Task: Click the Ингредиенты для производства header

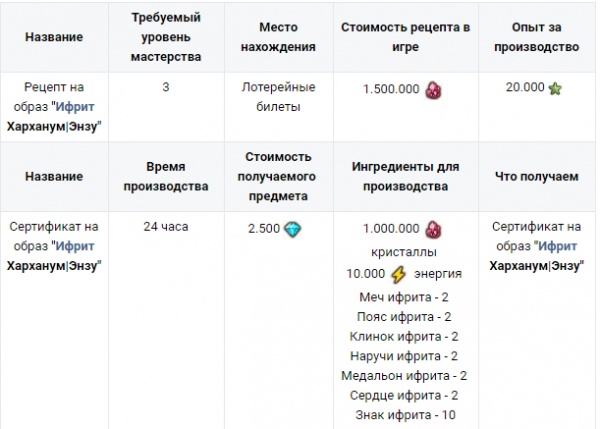Action: pyautogui.click(x=406, y=176)
